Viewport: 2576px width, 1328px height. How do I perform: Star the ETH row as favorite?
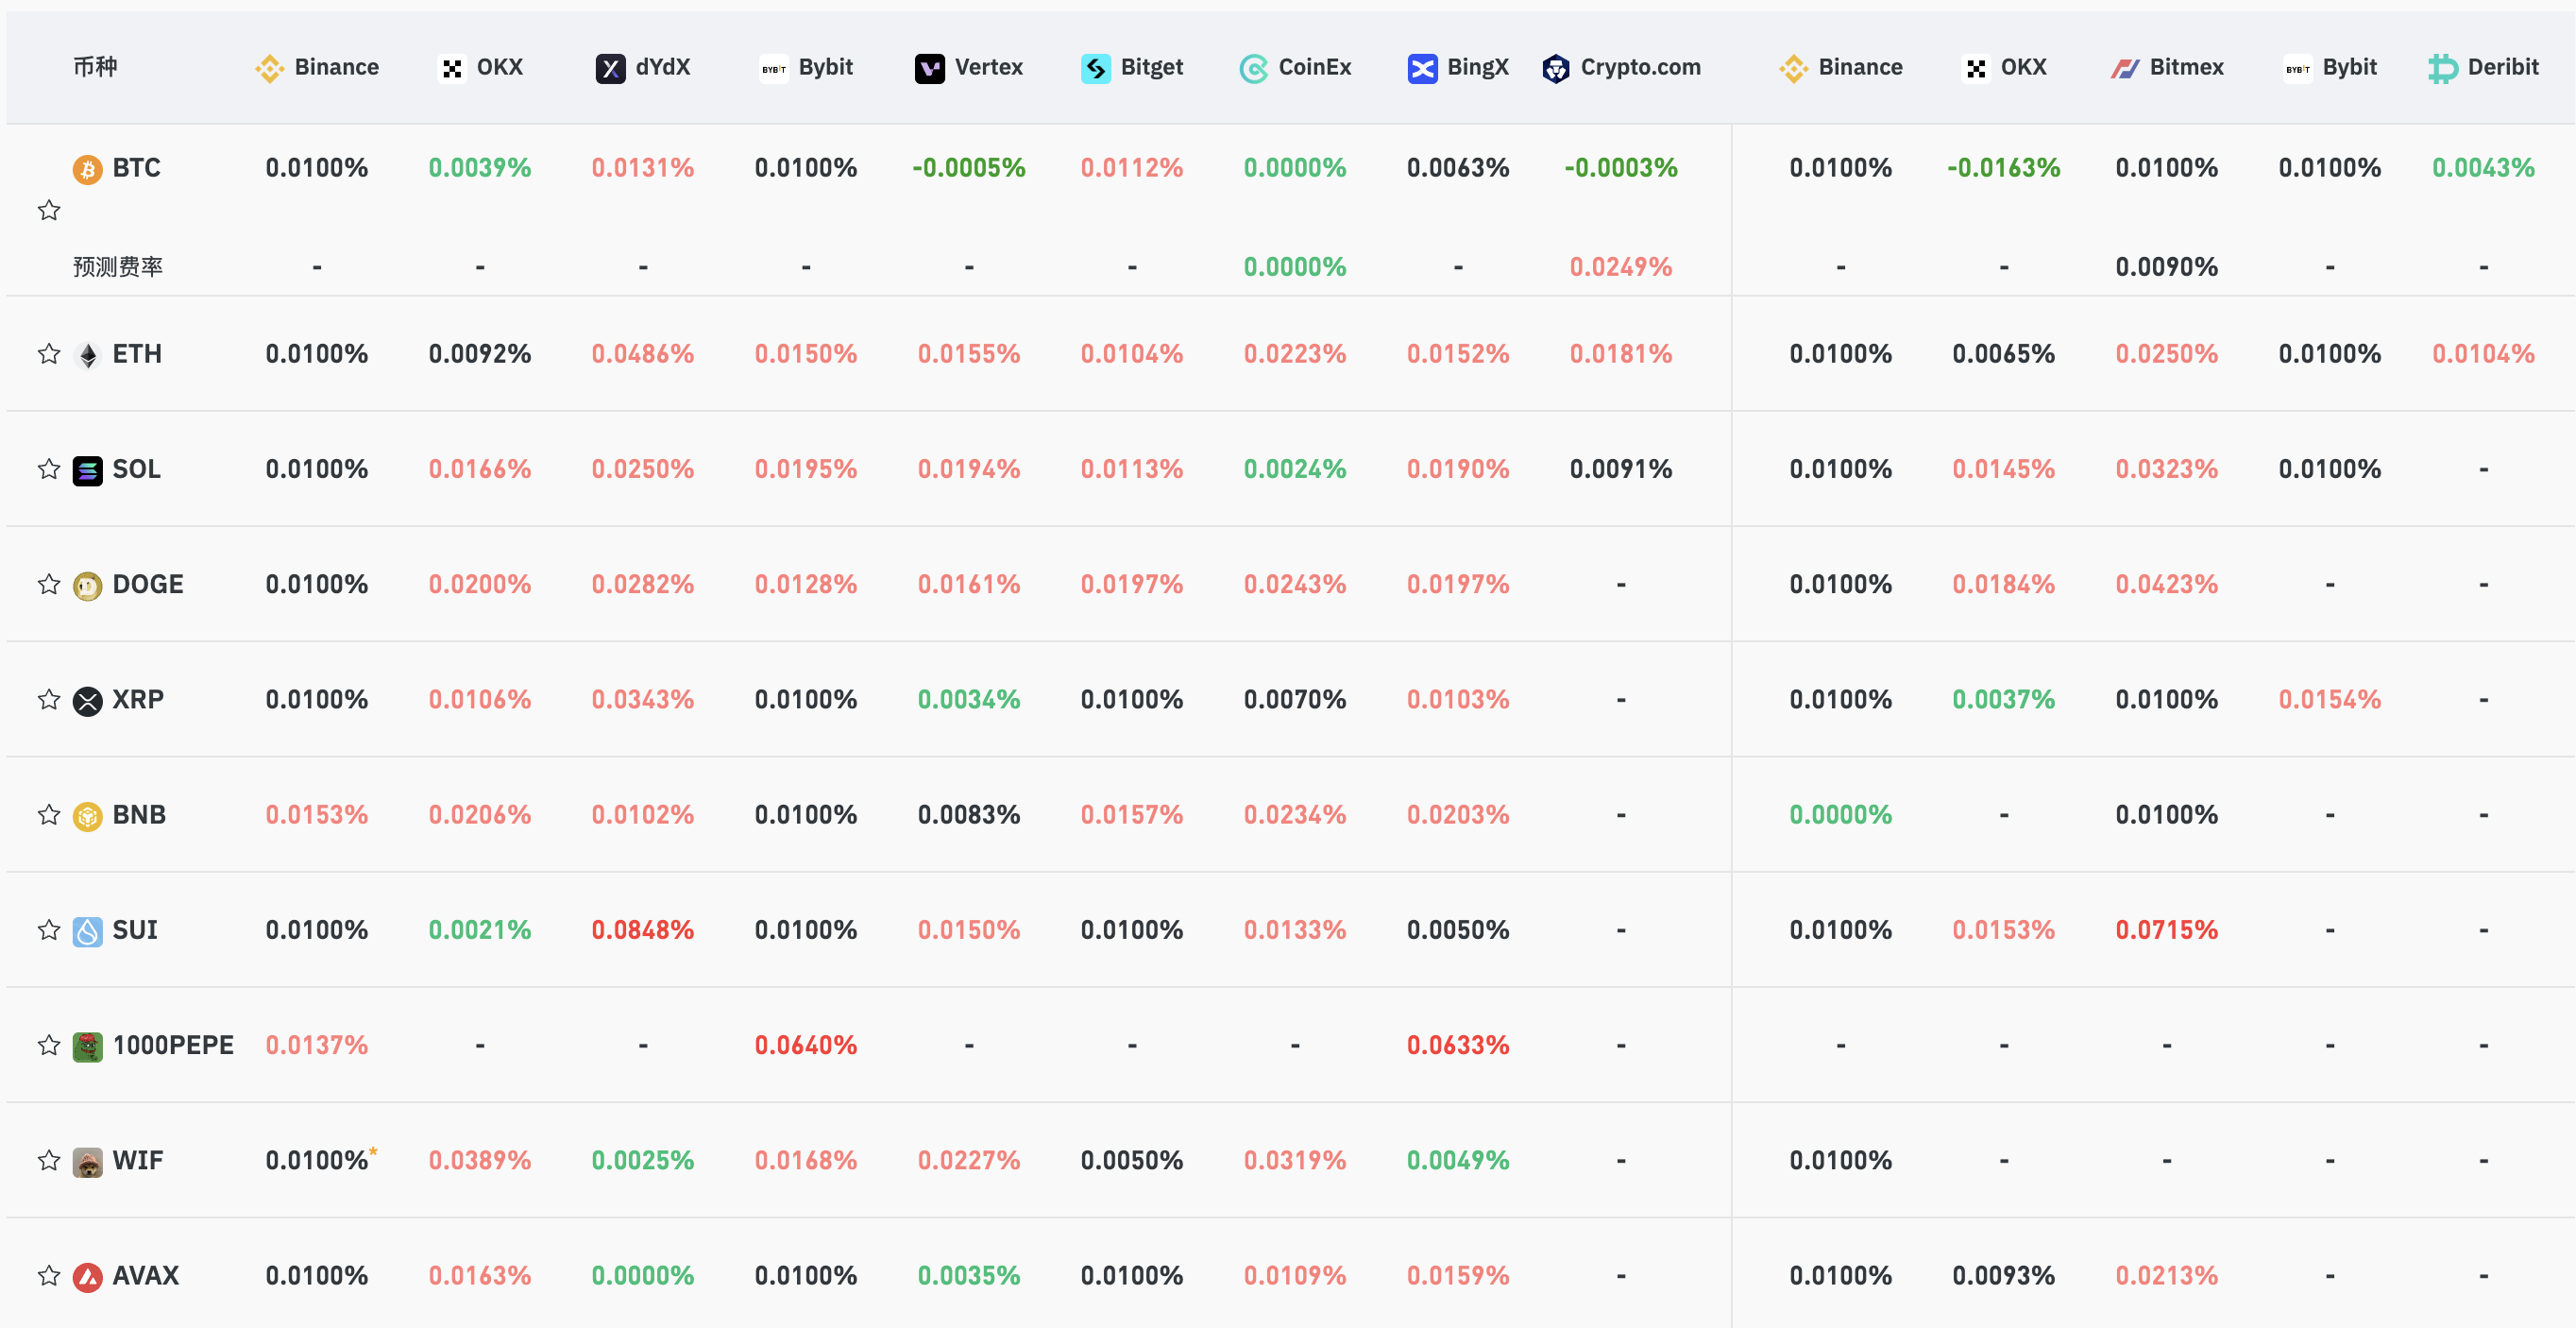point(49,354)
